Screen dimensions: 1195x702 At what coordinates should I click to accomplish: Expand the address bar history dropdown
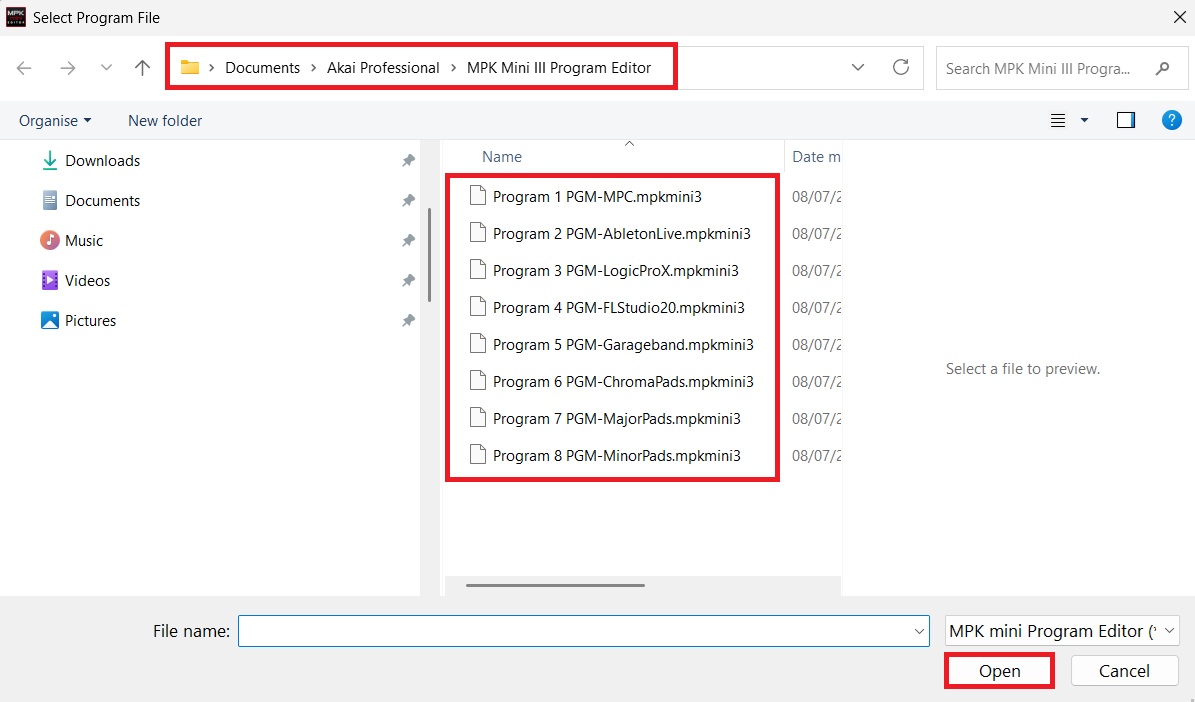[857, 68]
